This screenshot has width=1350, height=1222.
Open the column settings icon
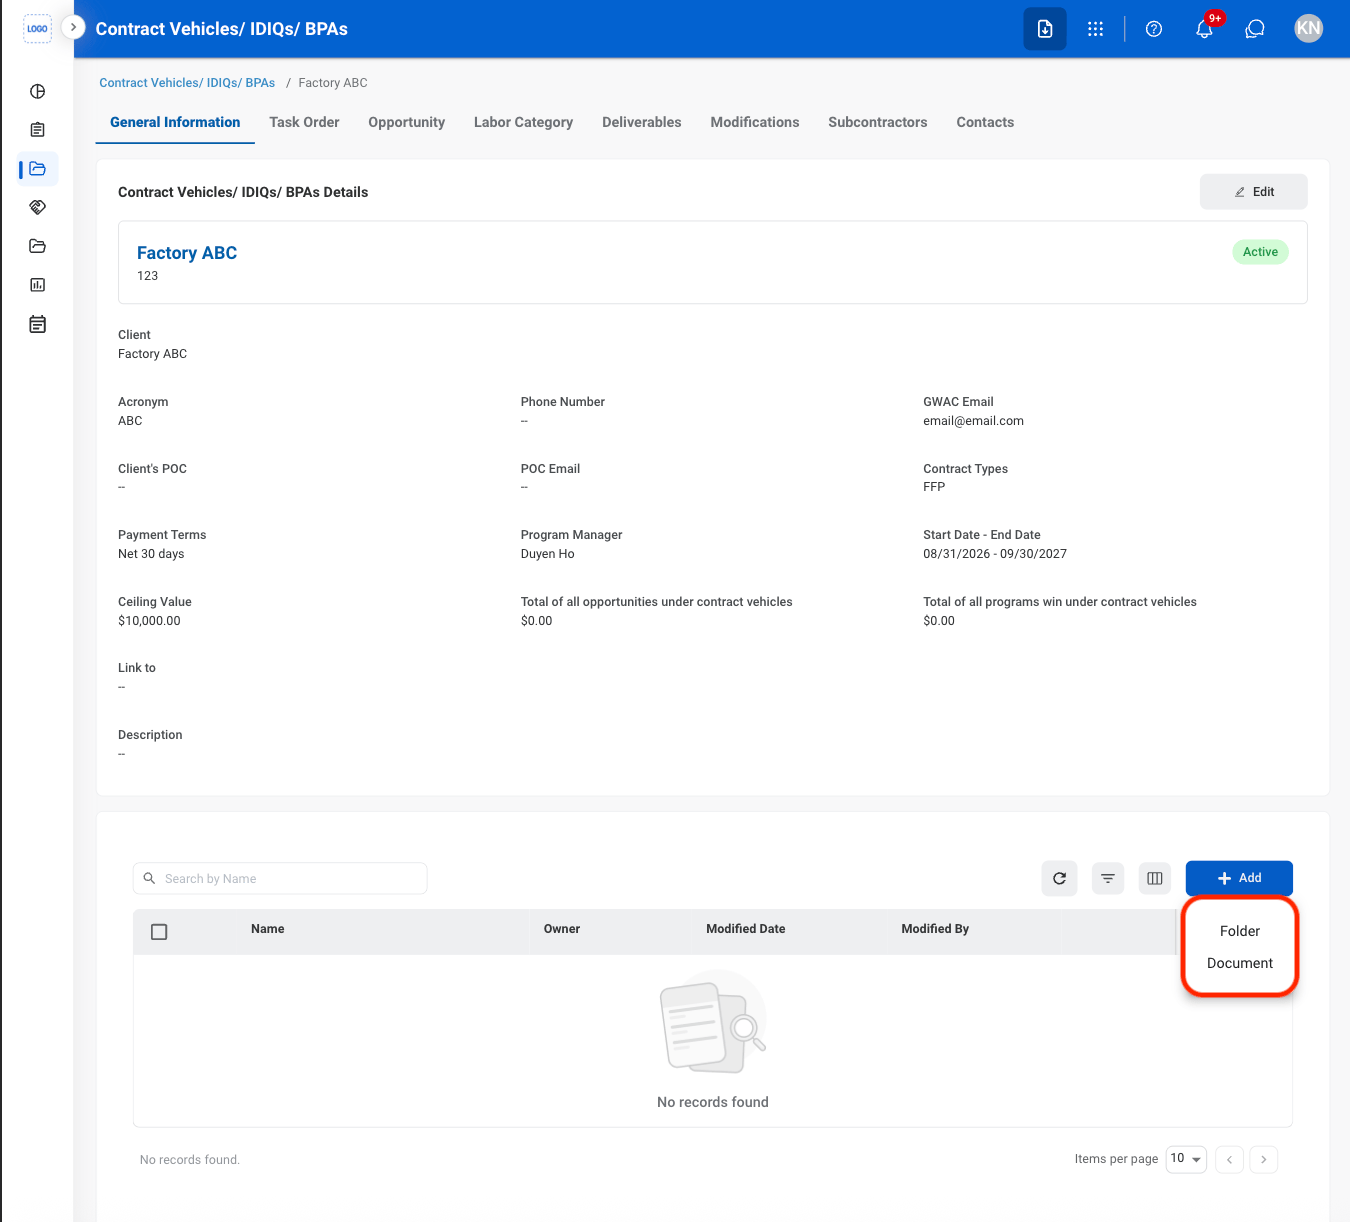pos(1155,878)
